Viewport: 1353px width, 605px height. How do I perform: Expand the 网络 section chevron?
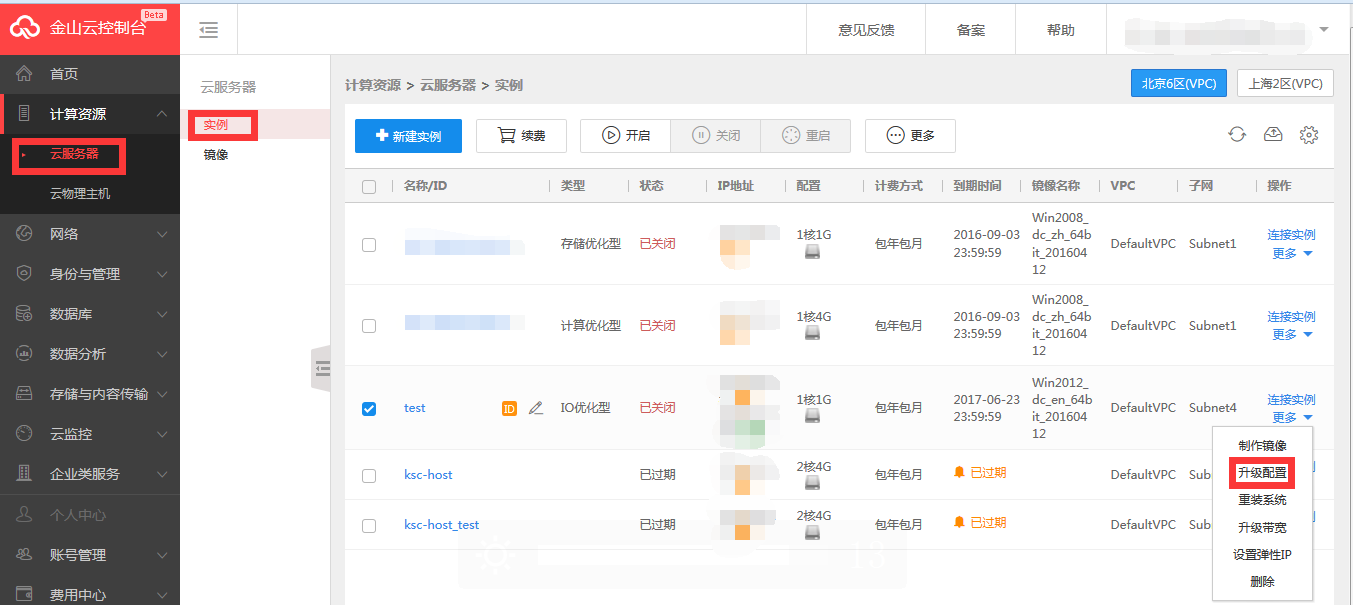click(162, 234)
